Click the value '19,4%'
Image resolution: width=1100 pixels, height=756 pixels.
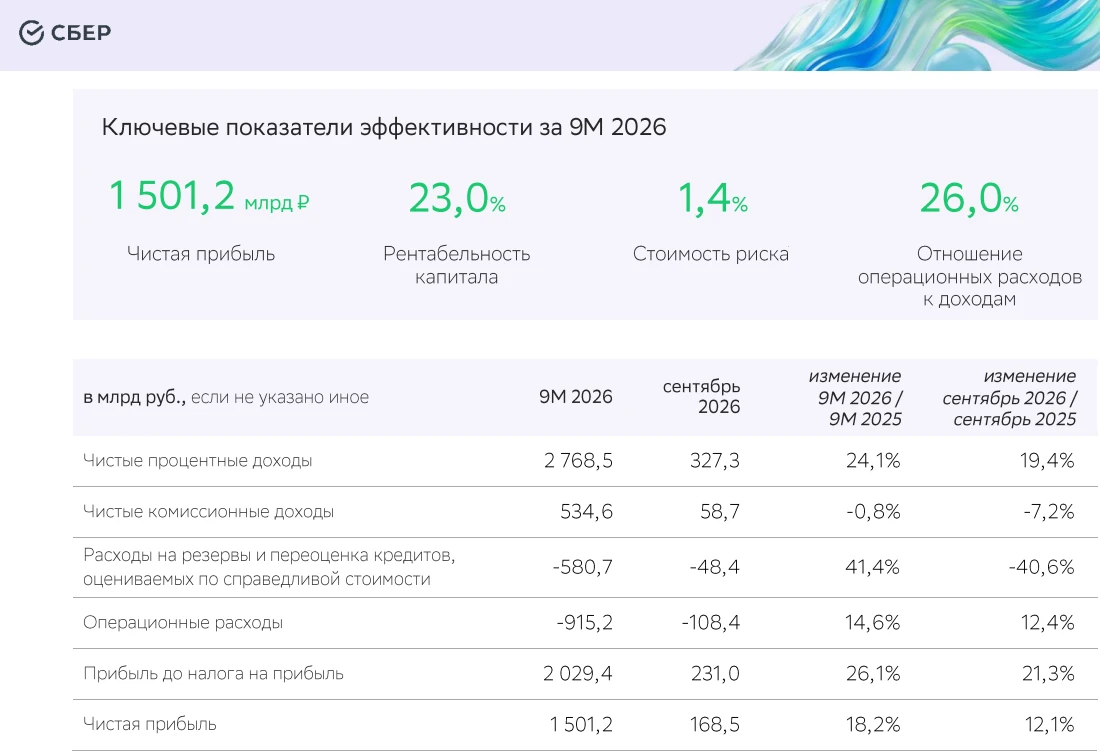(1047, 461)
